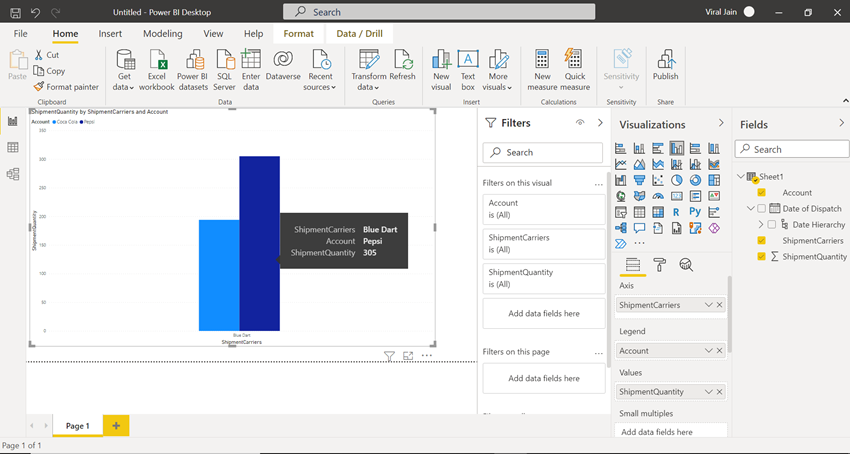Select the Page 1 tab
Image resolution: width=850 pixels, height=454 pixels.
(78, 426)
